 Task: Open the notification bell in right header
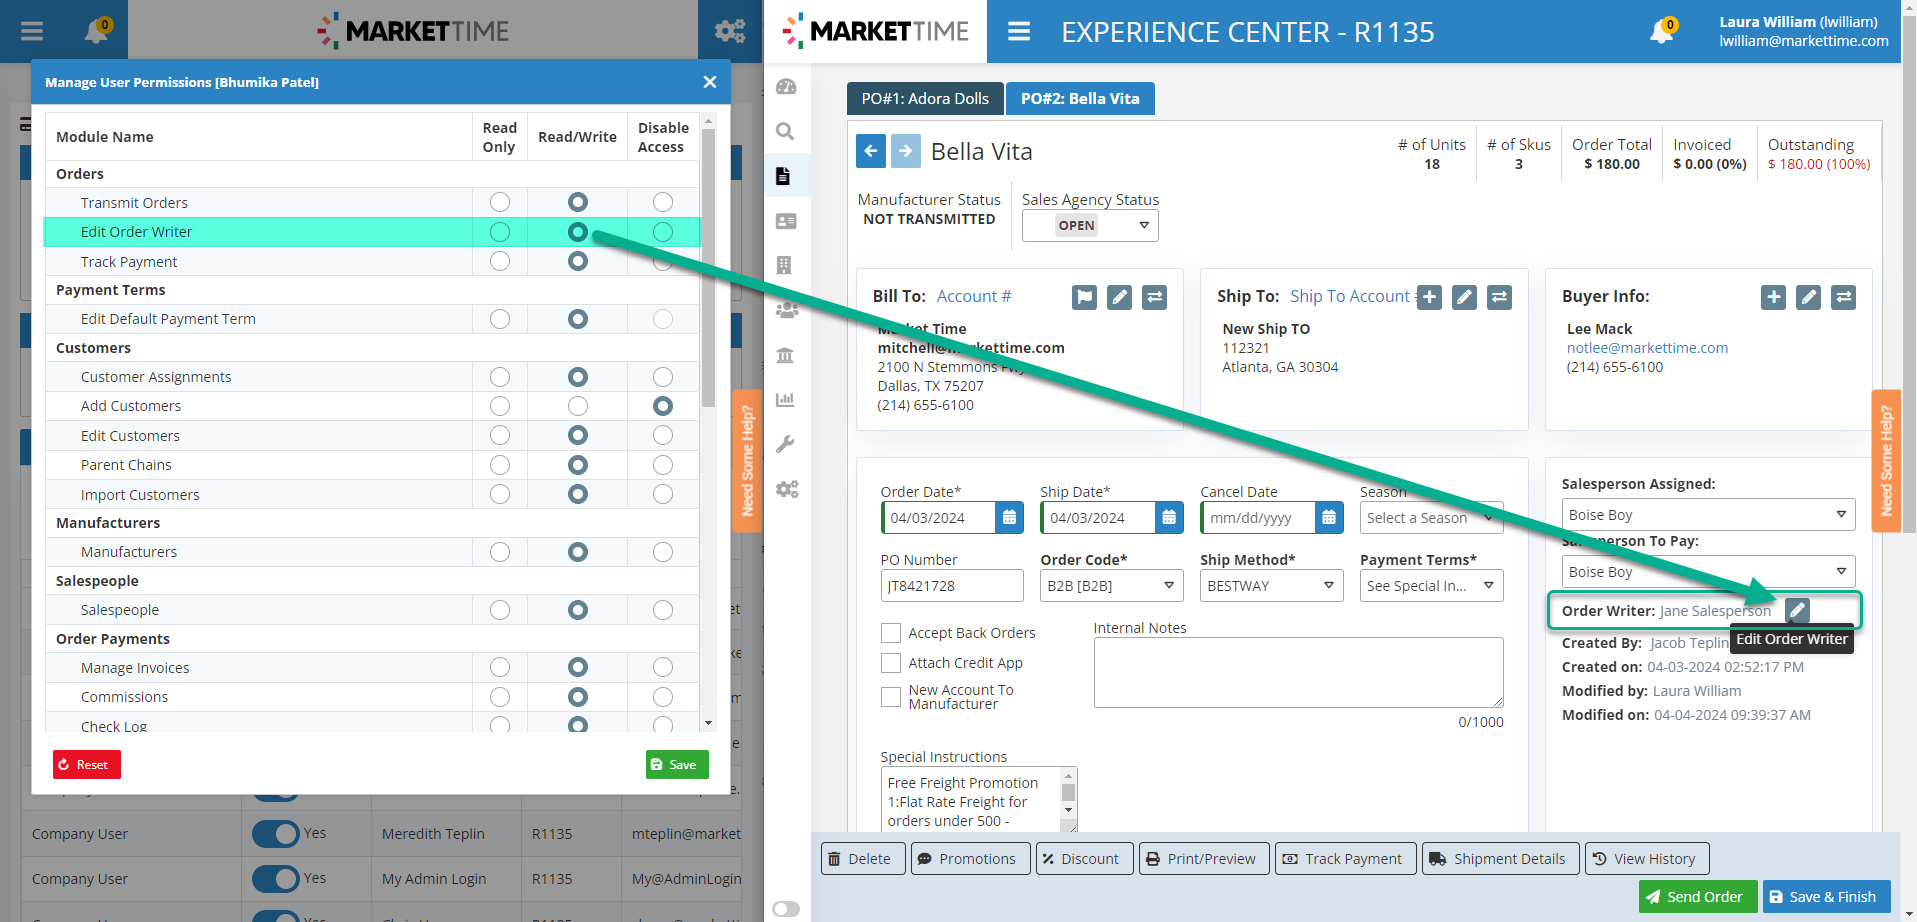point(1662,31)
